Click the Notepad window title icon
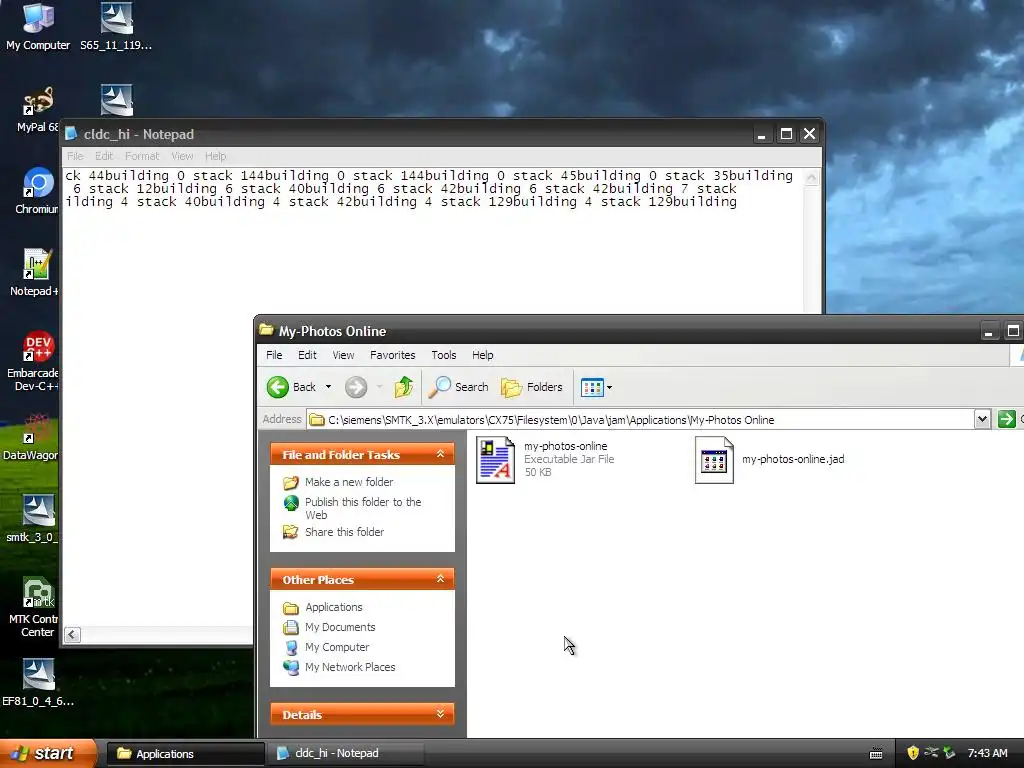This screenshot has height=768, width=1024. pyautogui.click(x=71, y=134)
